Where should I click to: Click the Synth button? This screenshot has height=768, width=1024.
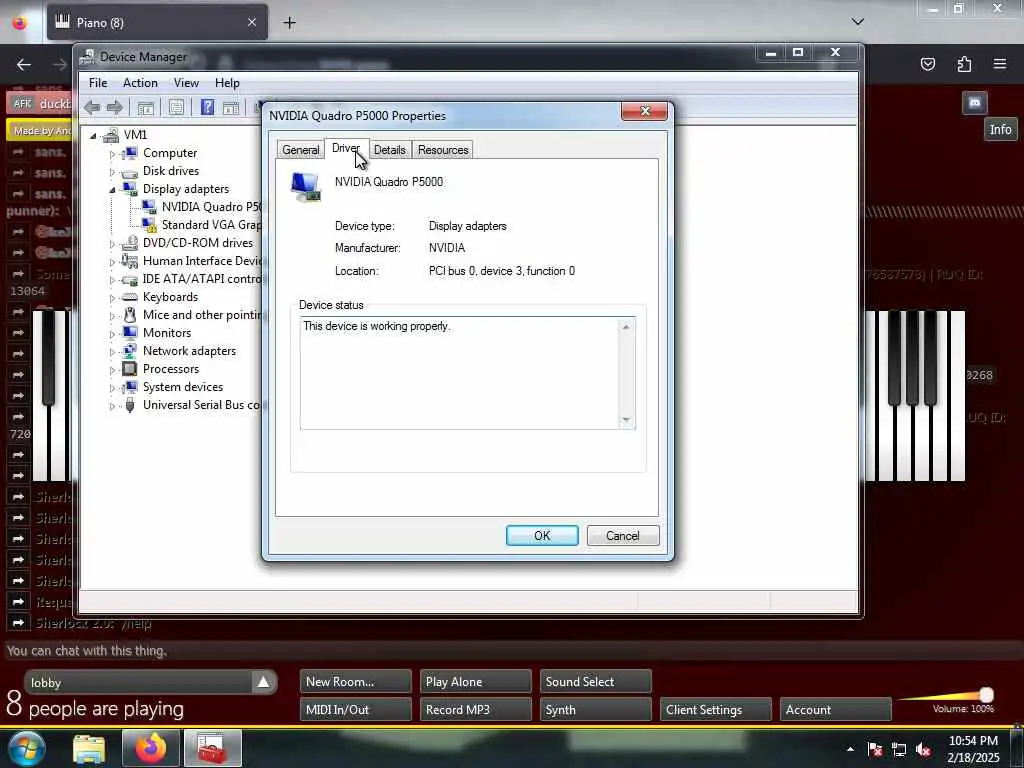596,710
